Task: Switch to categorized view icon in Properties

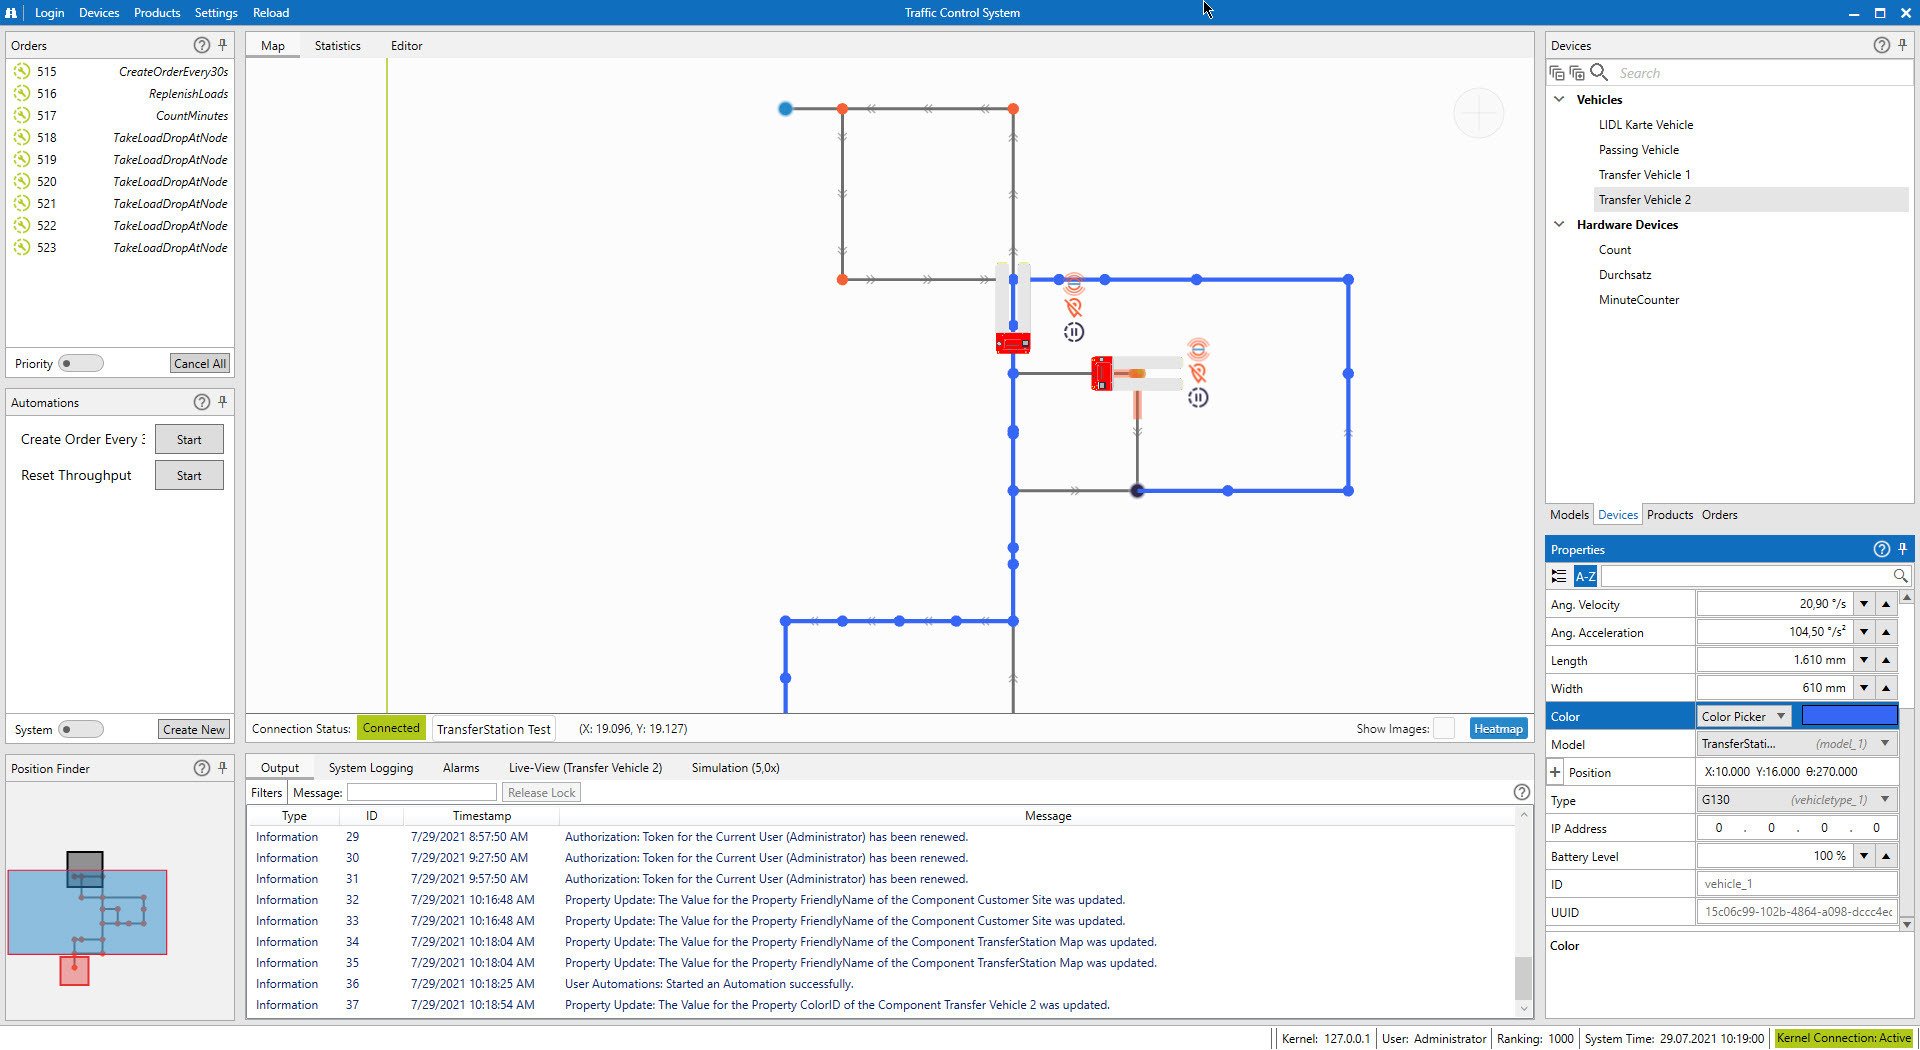Action: (x=1559, y=576)
